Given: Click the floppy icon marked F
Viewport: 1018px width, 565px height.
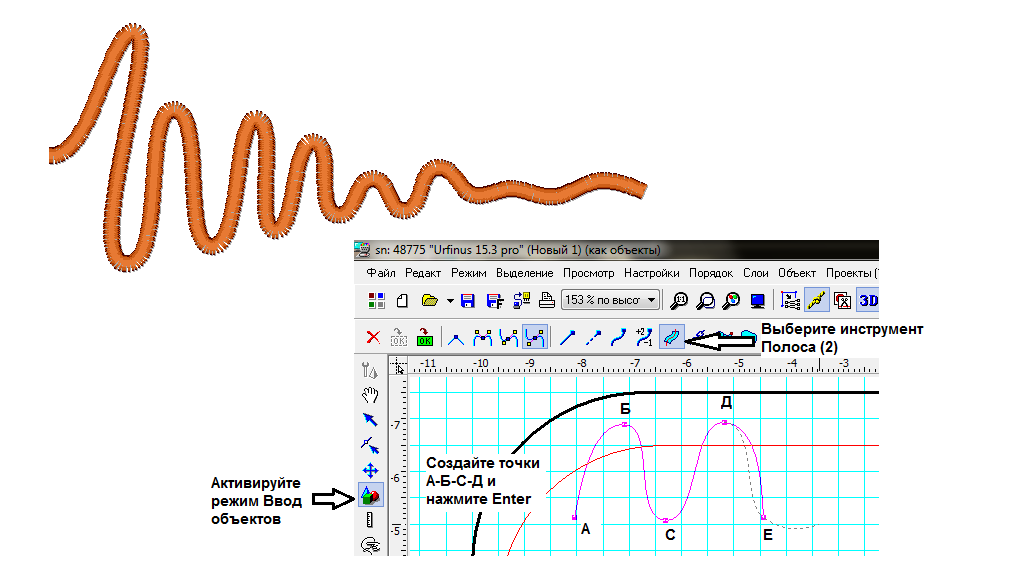Looking at the screenshot, I should point(494,301).
